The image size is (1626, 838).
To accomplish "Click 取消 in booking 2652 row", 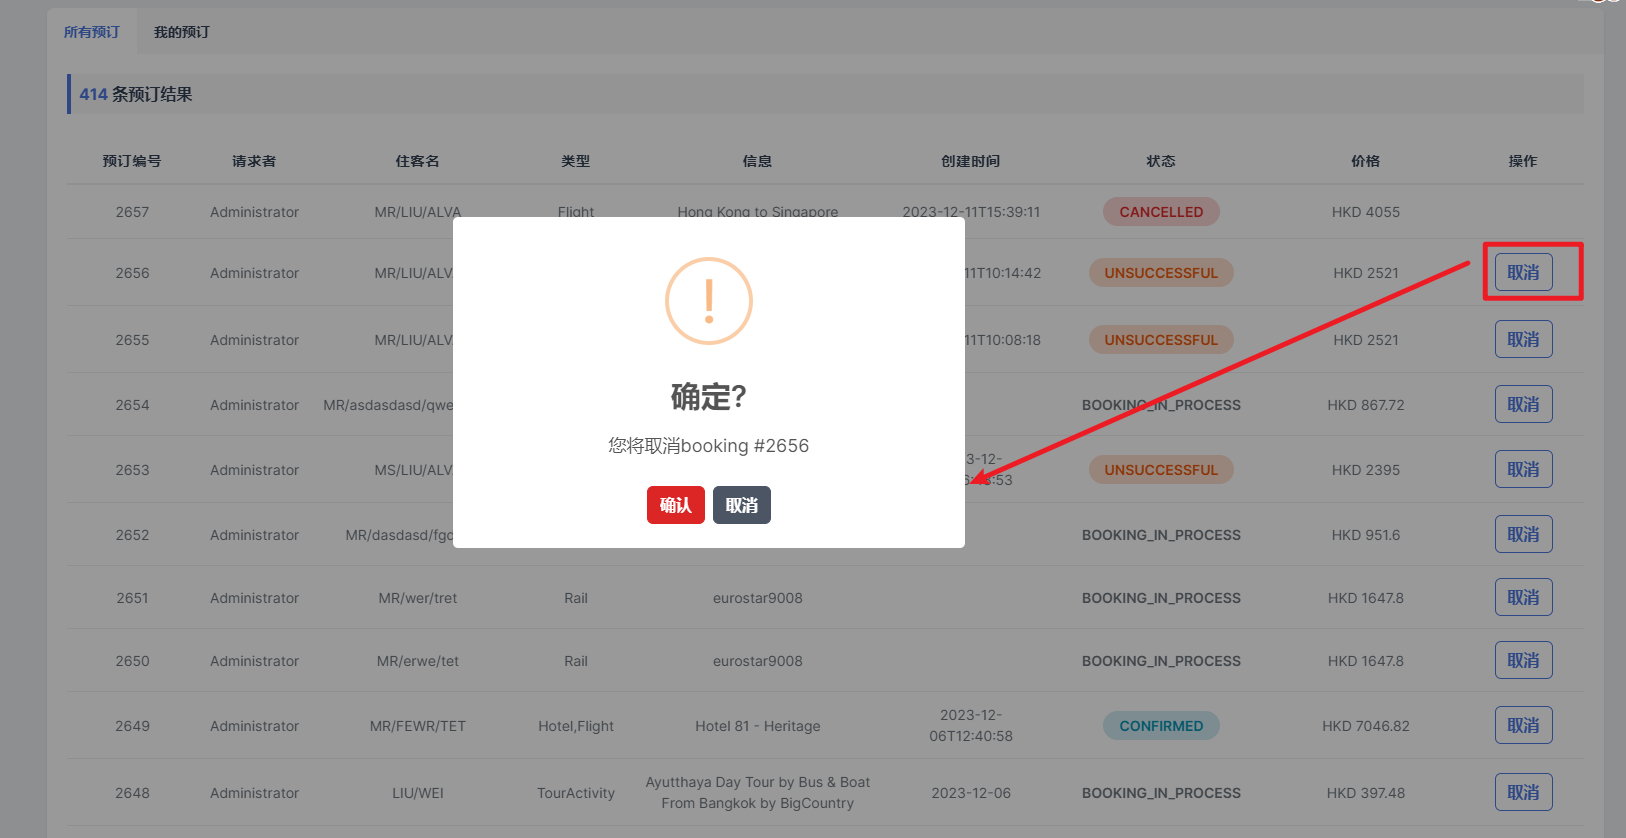I will coord(1523,534).
